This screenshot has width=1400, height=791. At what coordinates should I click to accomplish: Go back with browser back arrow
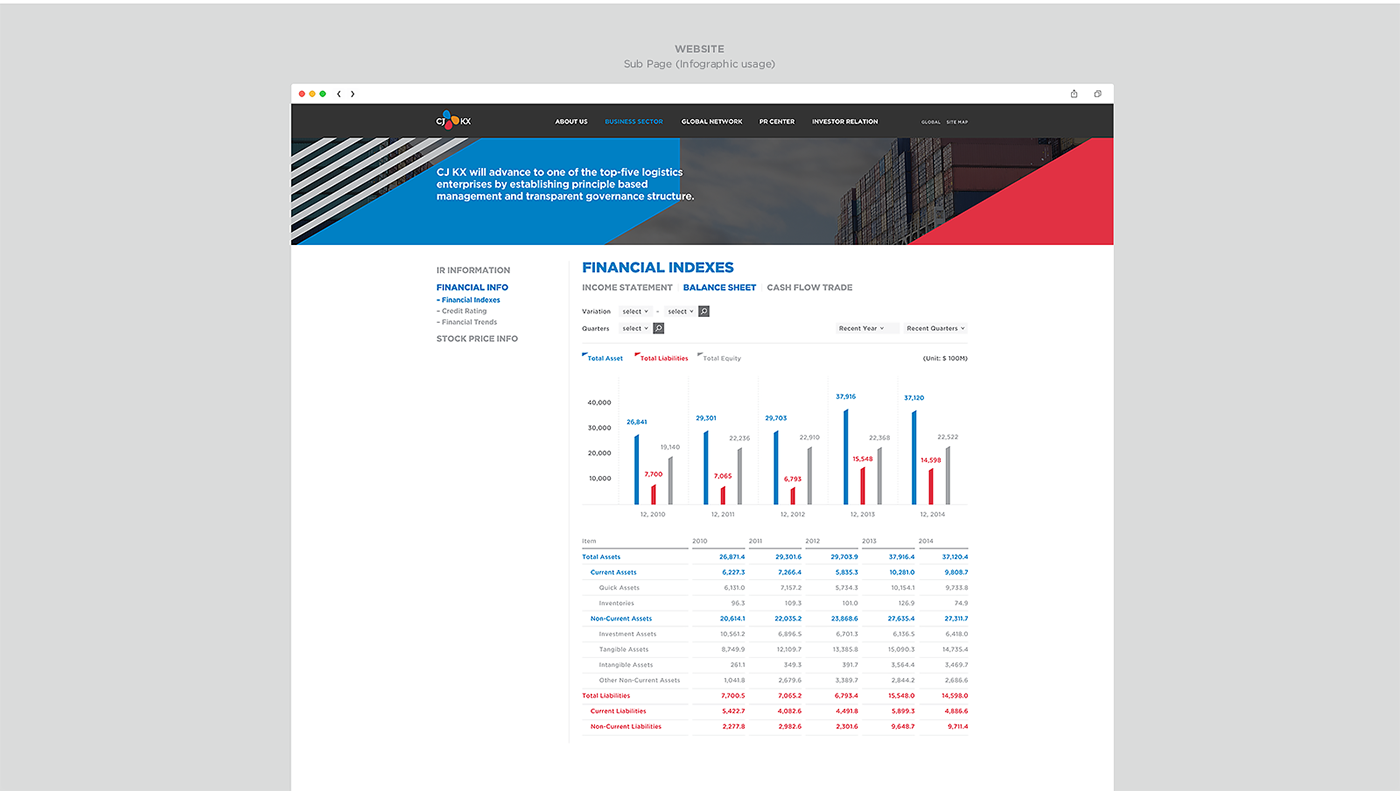(339, 94)
